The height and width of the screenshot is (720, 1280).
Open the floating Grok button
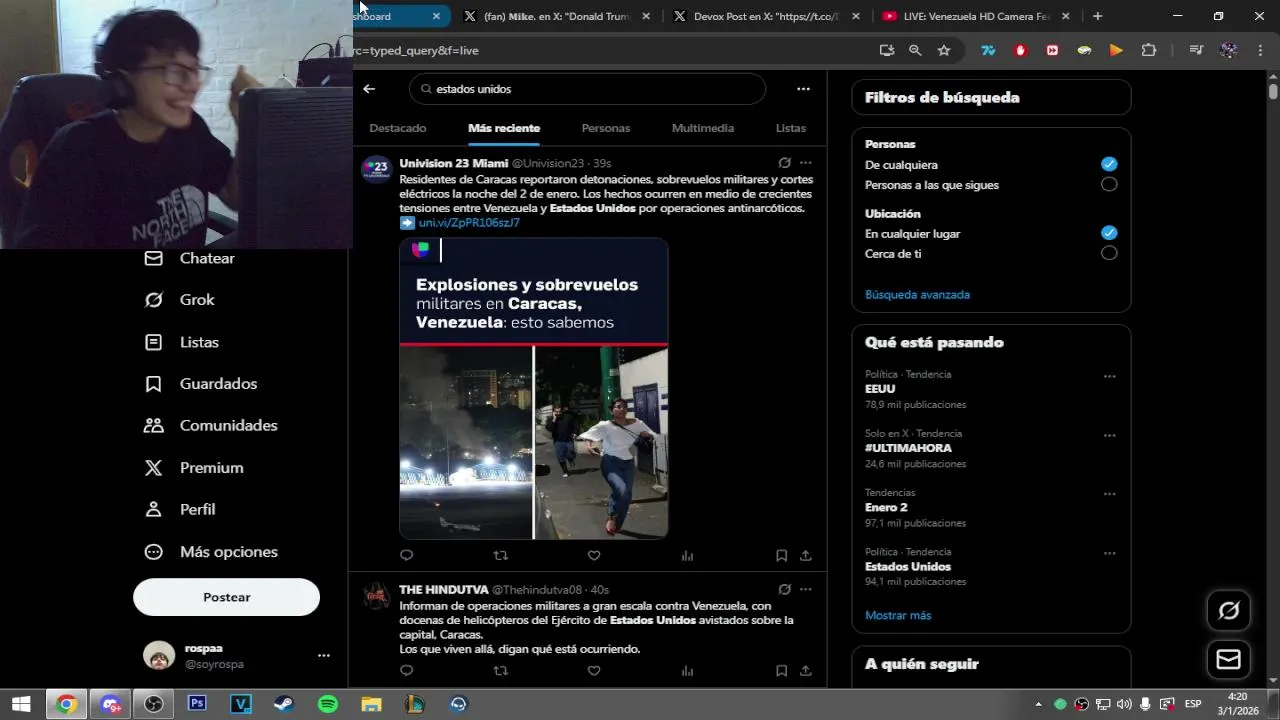(x=1229, y=610)
